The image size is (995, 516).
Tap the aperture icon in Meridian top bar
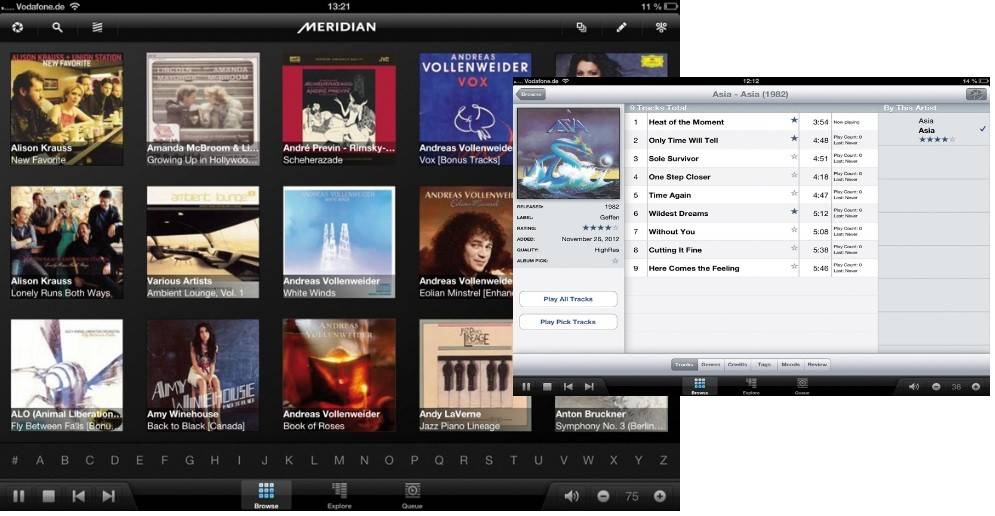18,27
